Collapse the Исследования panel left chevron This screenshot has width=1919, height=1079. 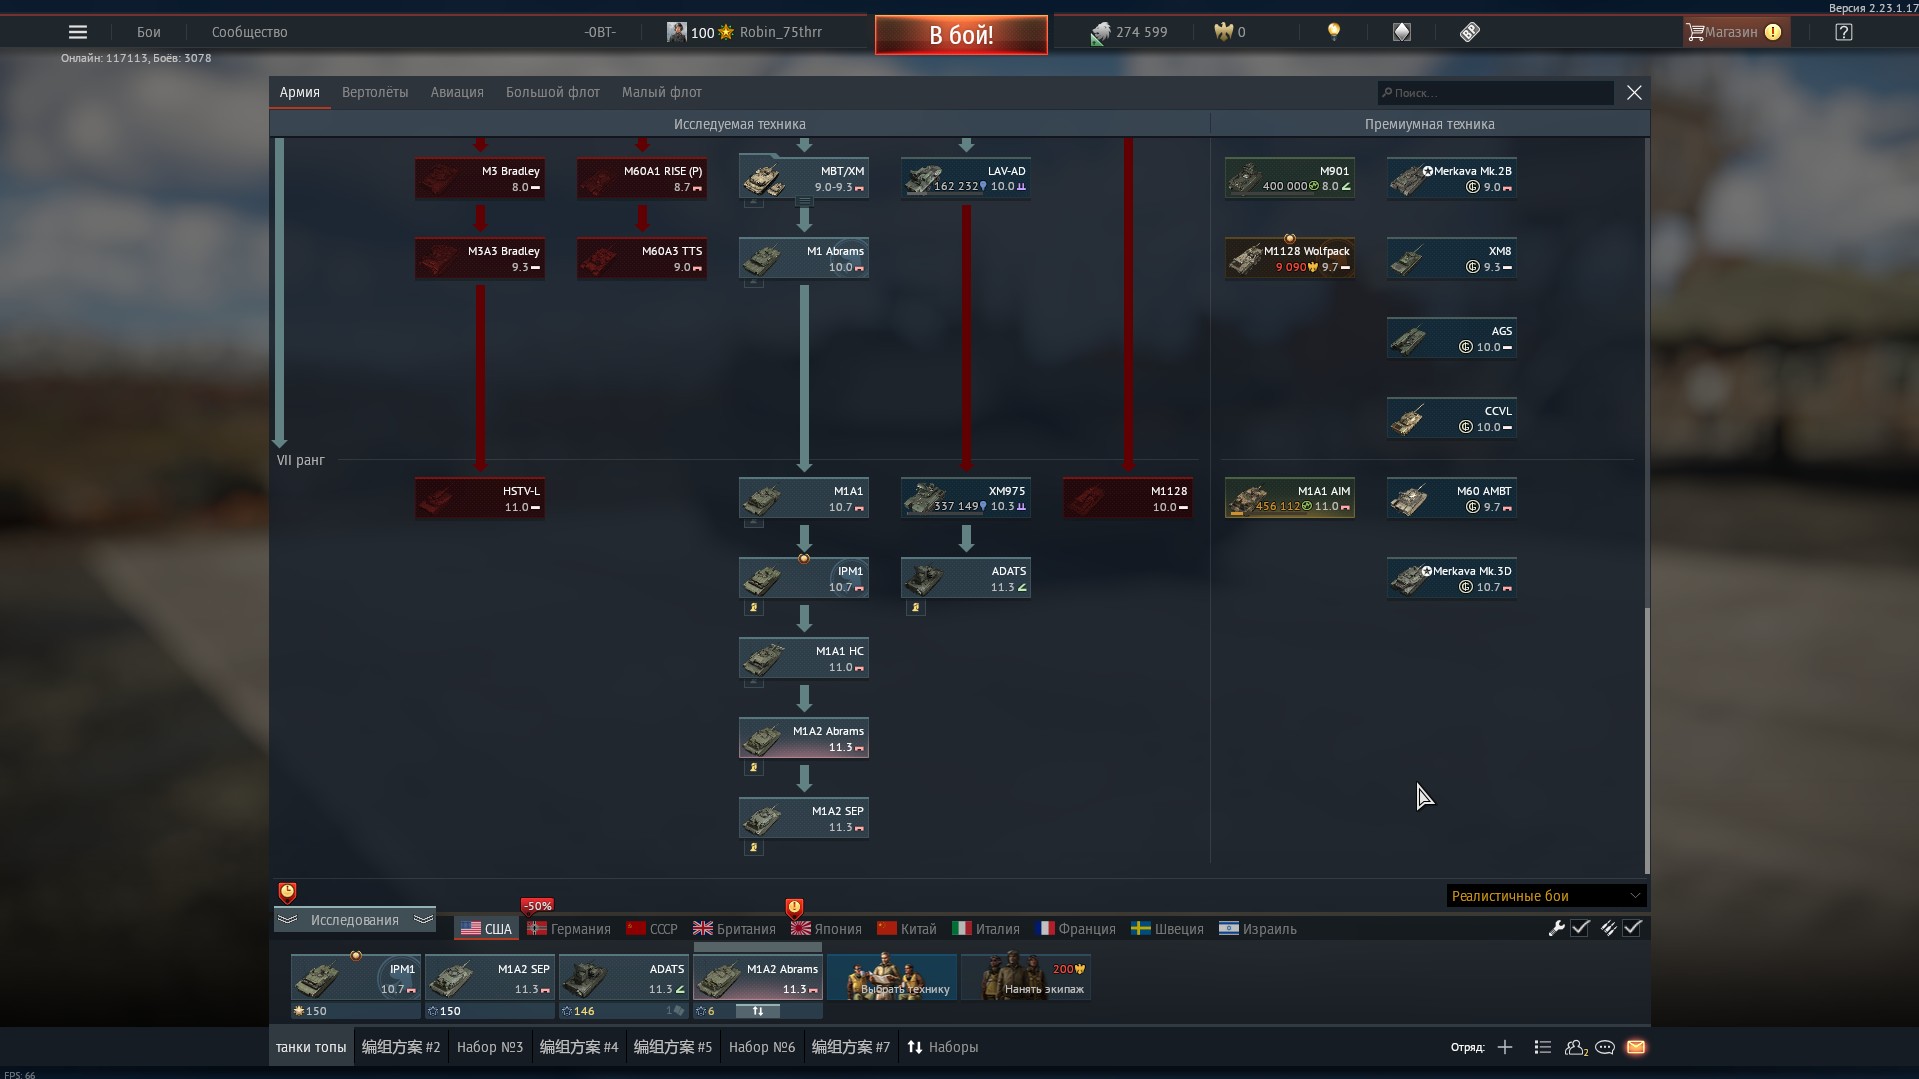pyautogui.click(x=287, y=920)
